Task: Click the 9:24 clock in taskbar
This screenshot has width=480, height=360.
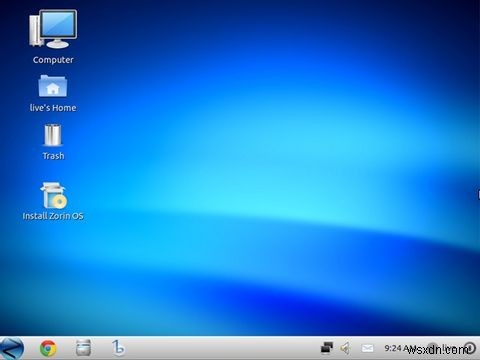Action: (x=399, y=348)
